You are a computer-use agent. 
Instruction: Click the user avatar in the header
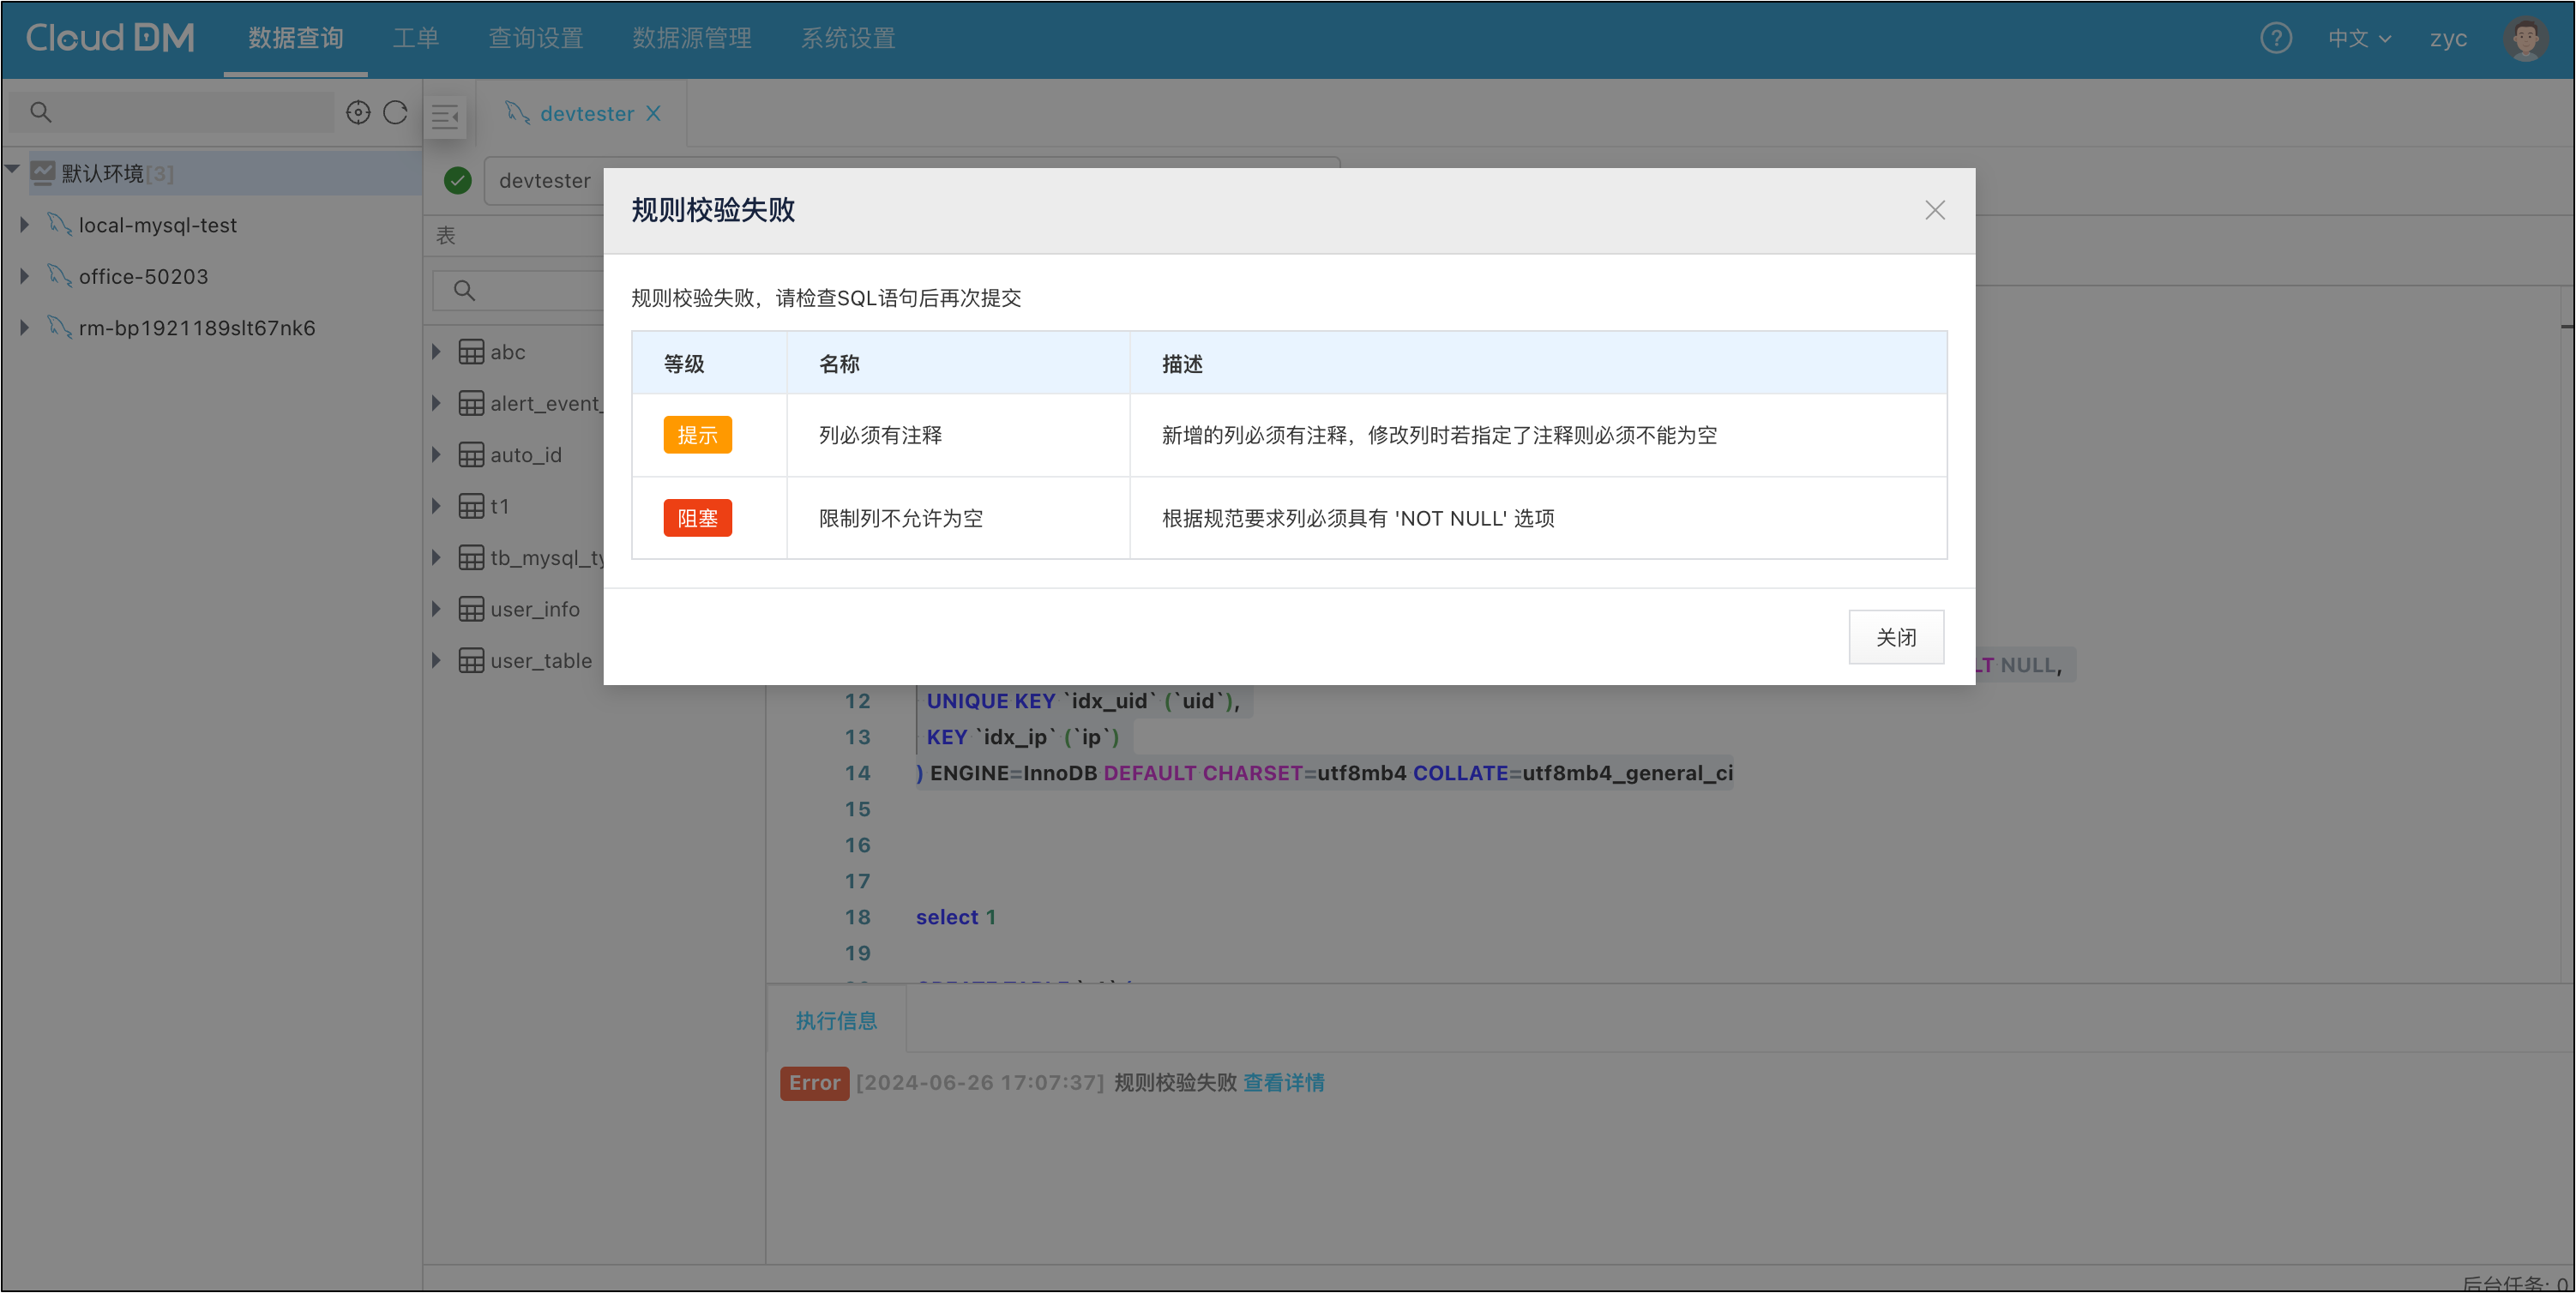tap(2525, 38)
